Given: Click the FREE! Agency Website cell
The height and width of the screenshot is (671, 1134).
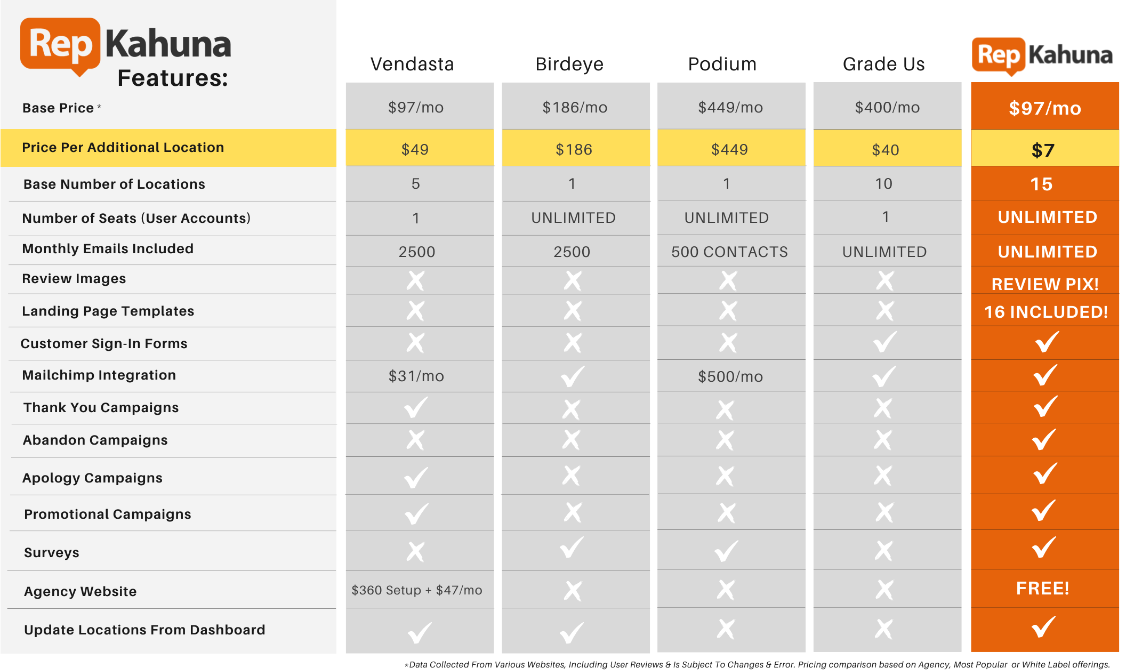Looking at the screenshot, I should point(1042,589).
